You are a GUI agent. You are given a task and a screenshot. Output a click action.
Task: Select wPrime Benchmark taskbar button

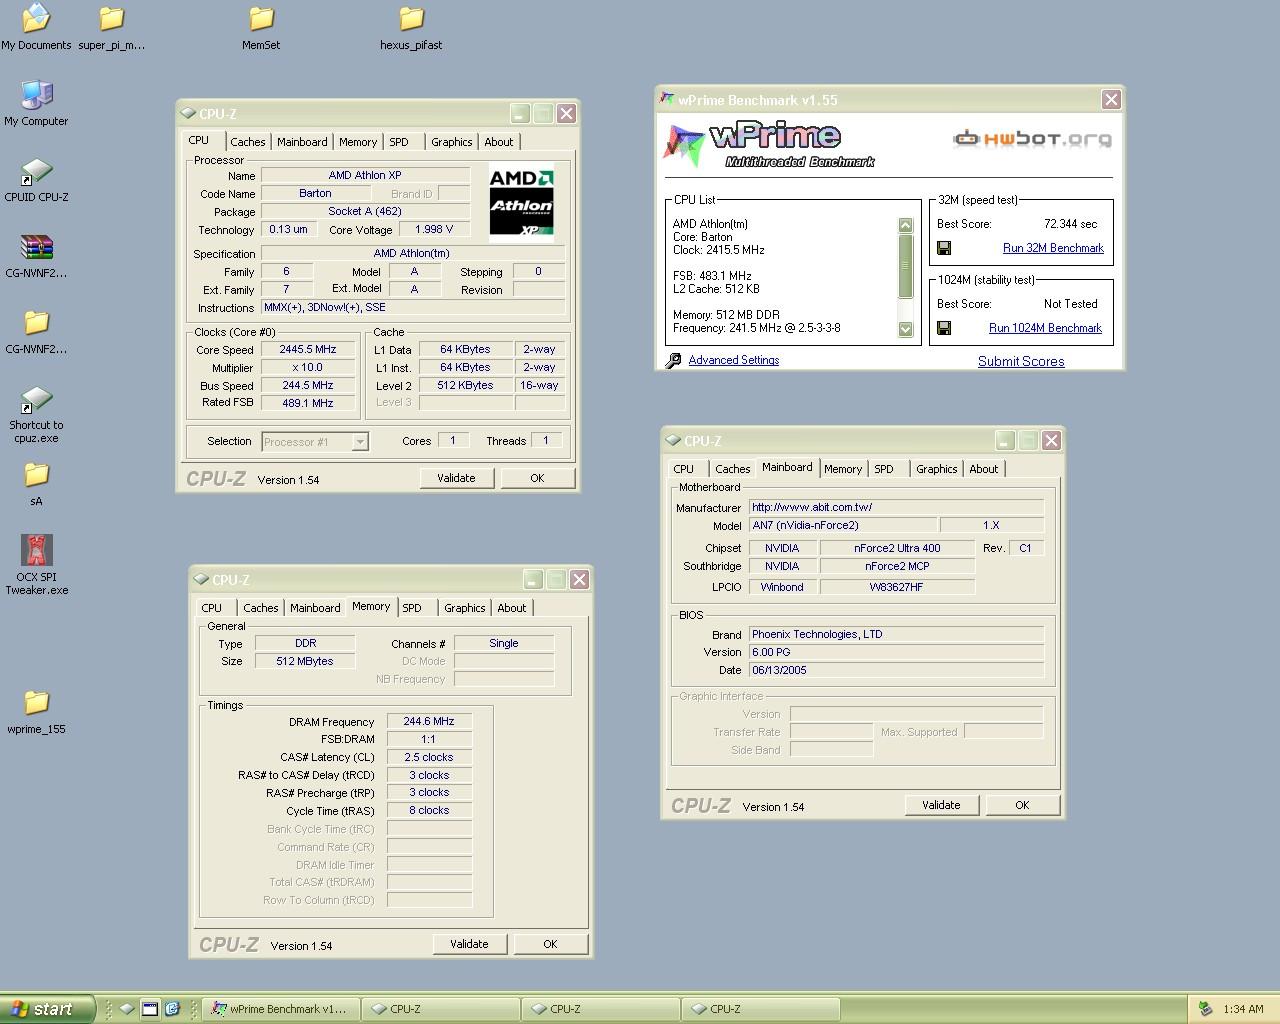pos(281,1009)
